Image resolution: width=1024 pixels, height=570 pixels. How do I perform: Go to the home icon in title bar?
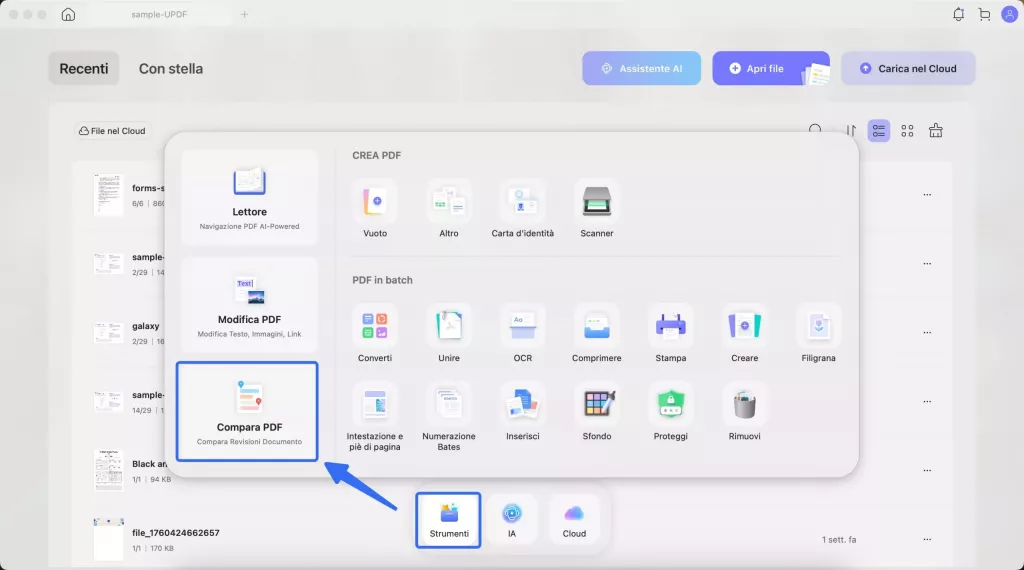point(68,14)
